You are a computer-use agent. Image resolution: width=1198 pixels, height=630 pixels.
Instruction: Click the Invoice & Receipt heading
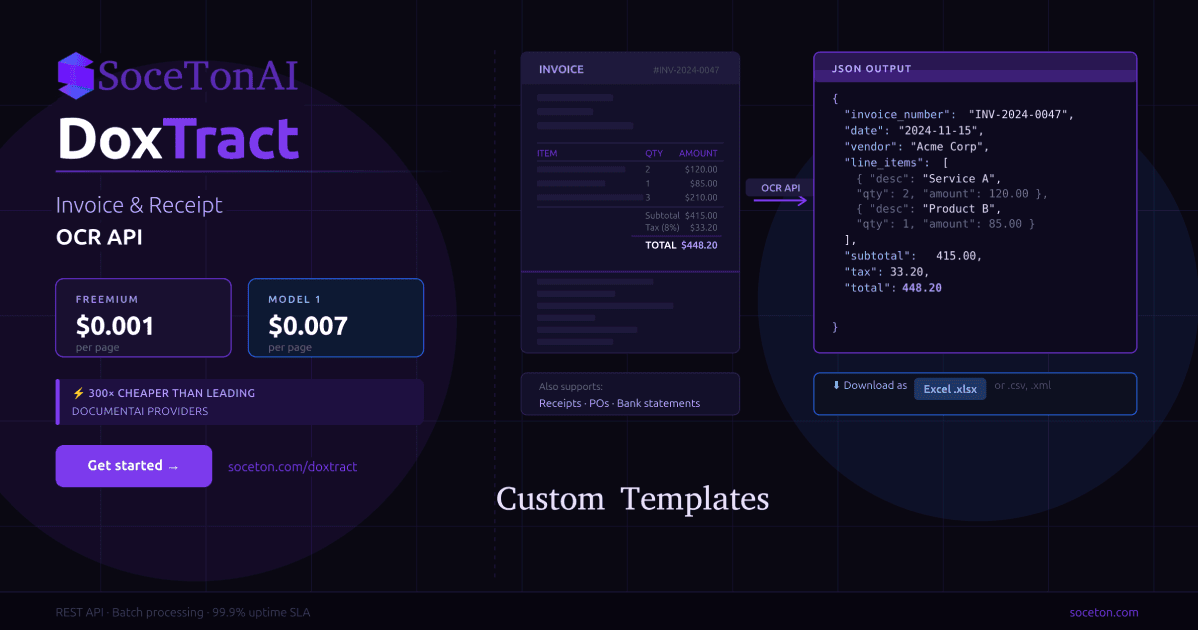coord(139,205)
